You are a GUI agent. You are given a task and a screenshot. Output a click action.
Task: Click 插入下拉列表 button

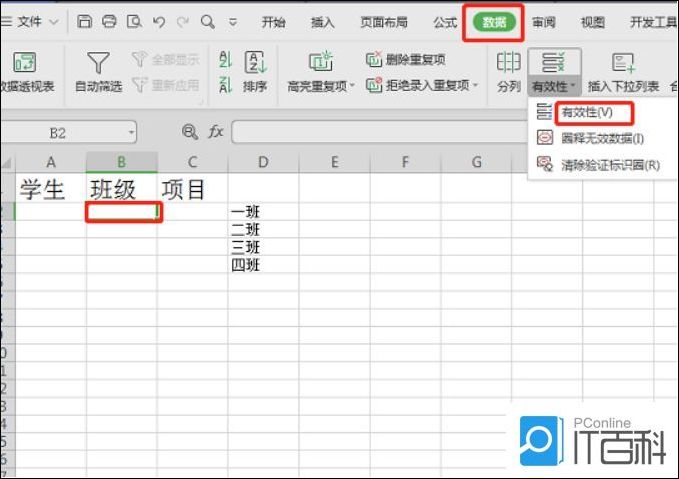coord(623,72)
